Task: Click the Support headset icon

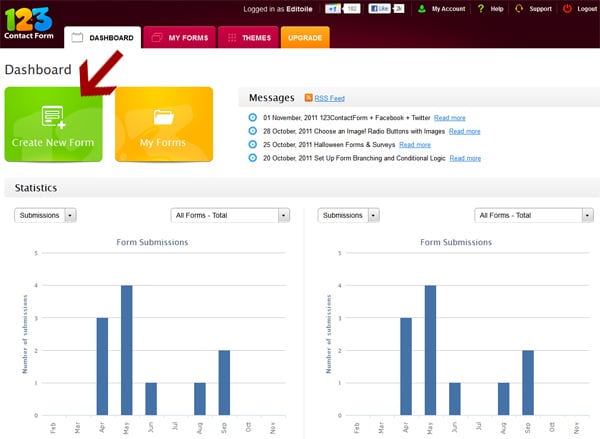Action: 519,8
